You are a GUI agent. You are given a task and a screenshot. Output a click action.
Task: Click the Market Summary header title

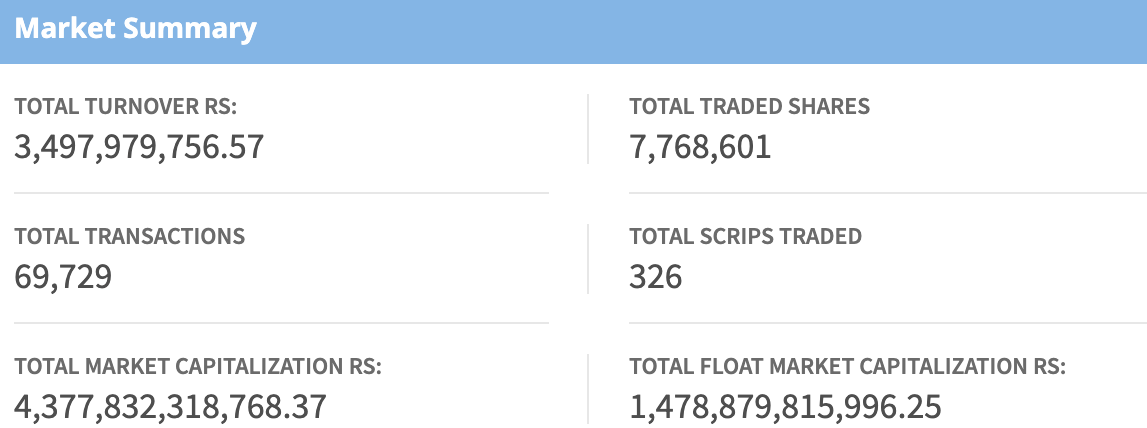[135, 28]
